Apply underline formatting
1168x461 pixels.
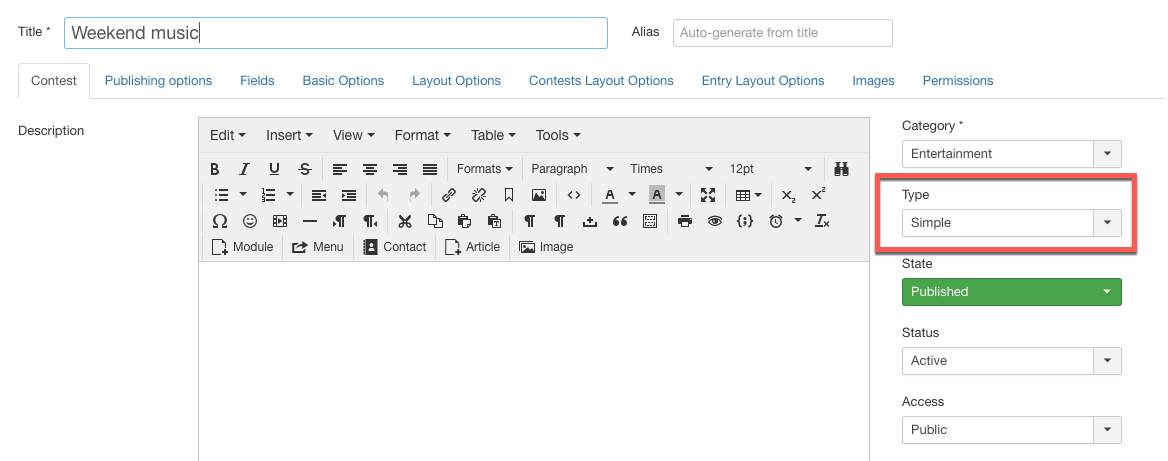pyautogui.click(x=274, y=169)
